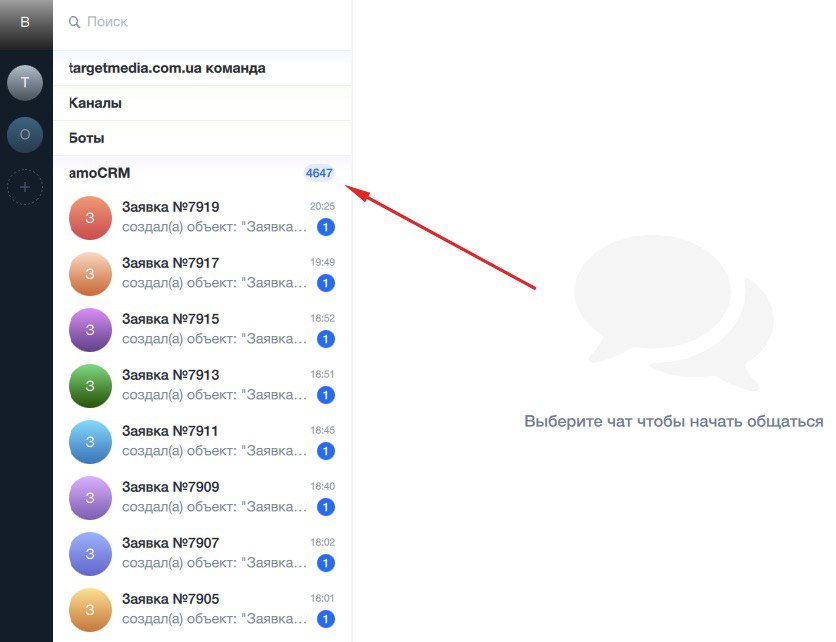Click unread badge on Заявка №7907
This screenshot has height=642, width=836.
pos(326,563)
